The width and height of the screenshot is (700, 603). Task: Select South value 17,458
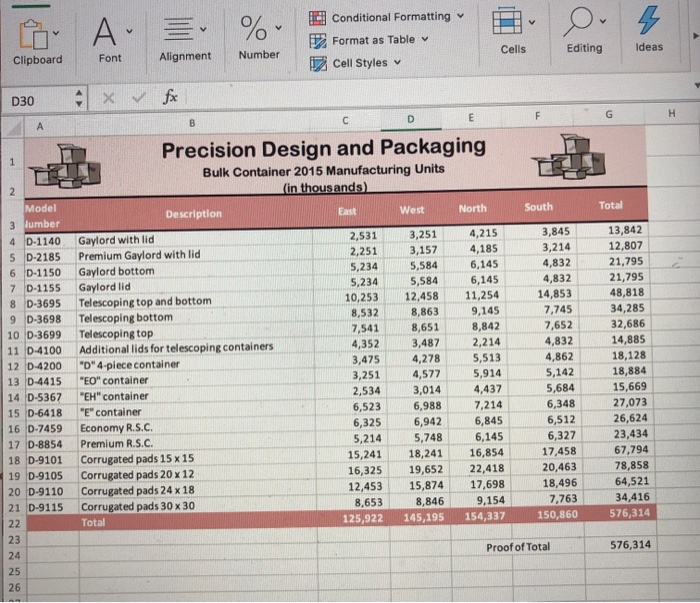point(548,451)
